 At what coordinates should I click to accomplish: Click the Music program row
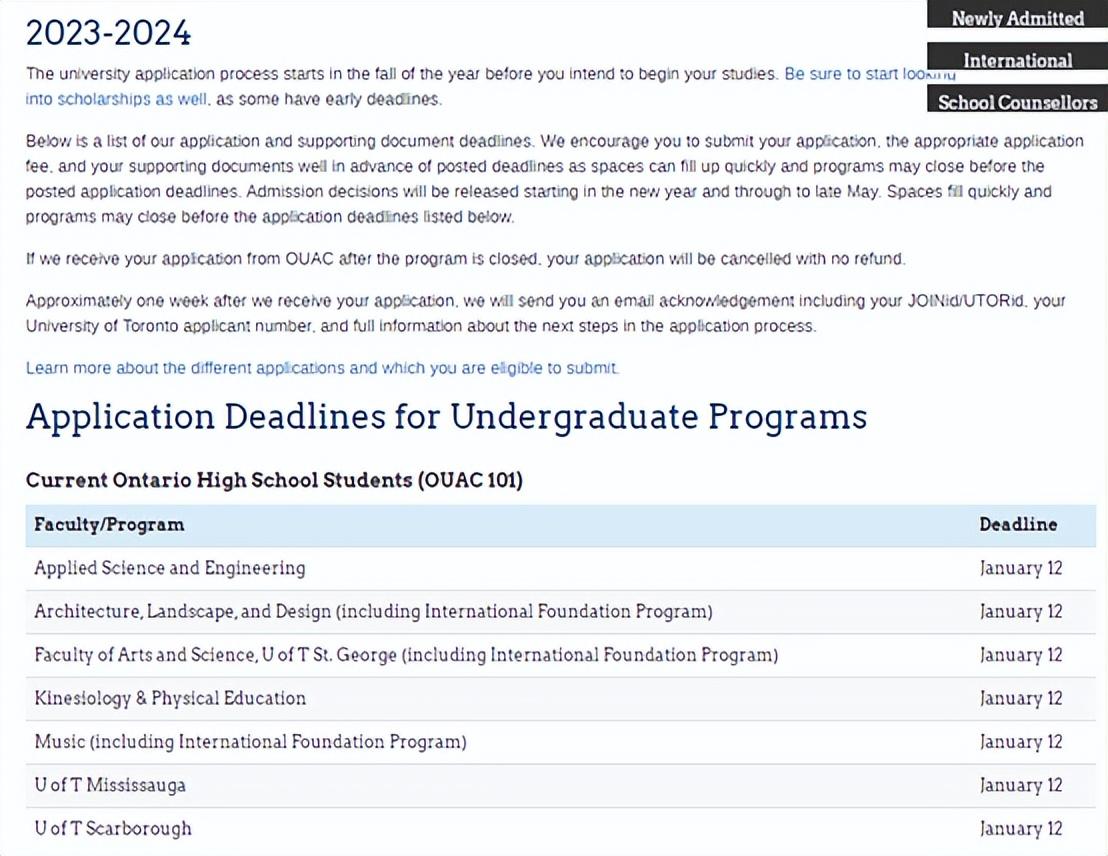click(250, 742)
